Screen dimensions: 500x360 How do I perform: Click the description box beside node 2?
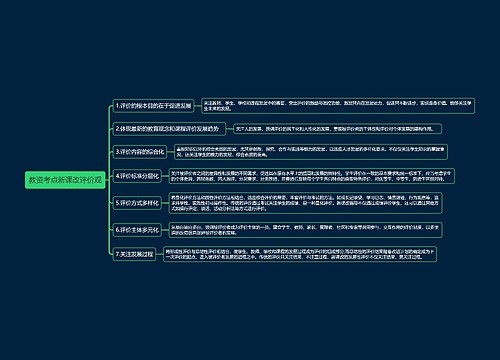click(338, 129)
